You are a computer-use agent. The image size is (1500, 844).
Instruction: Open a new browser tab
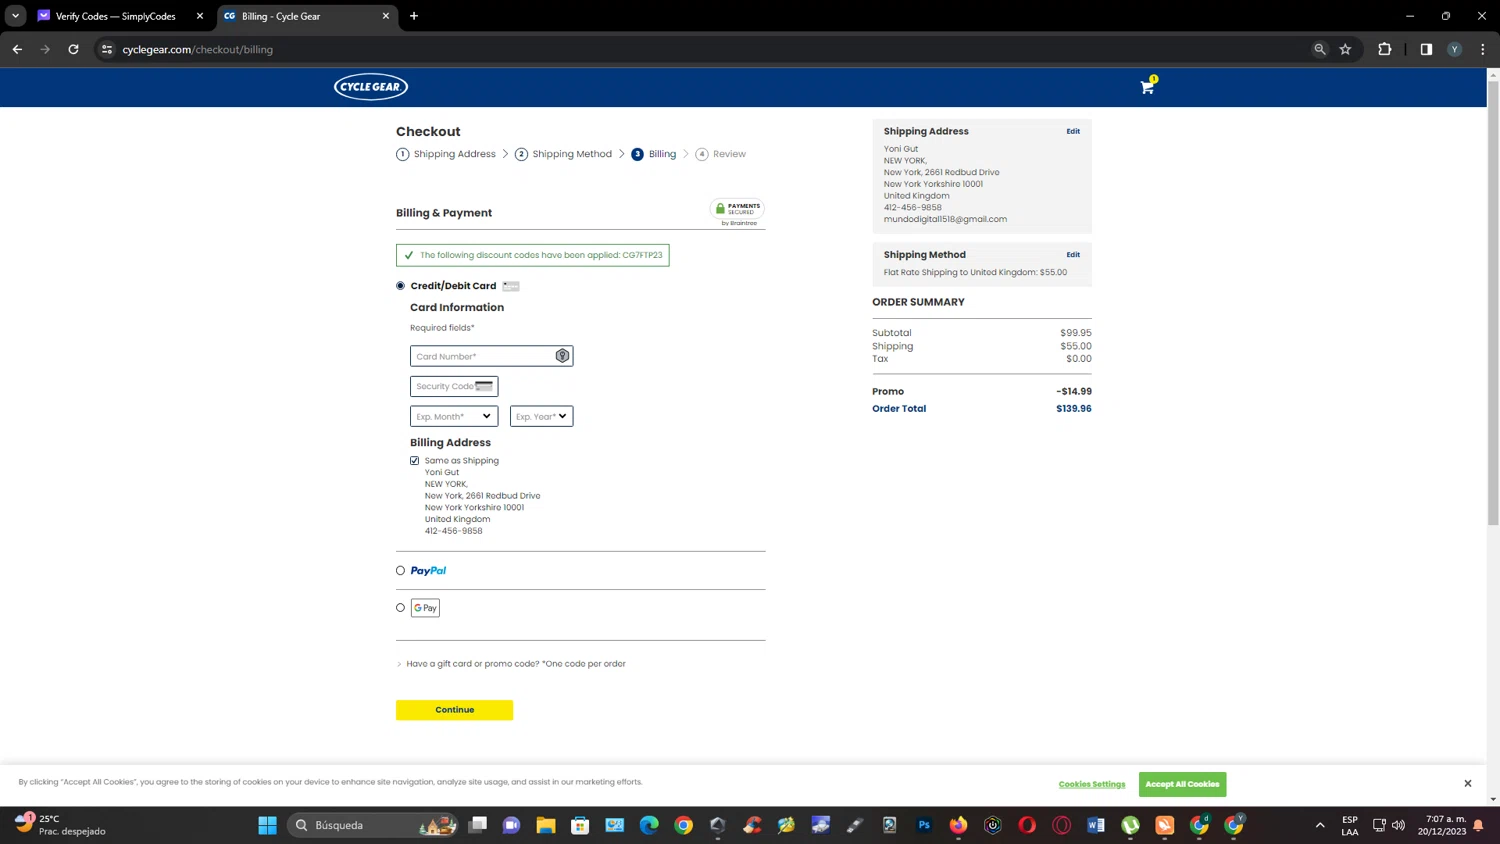pos(414,16)
